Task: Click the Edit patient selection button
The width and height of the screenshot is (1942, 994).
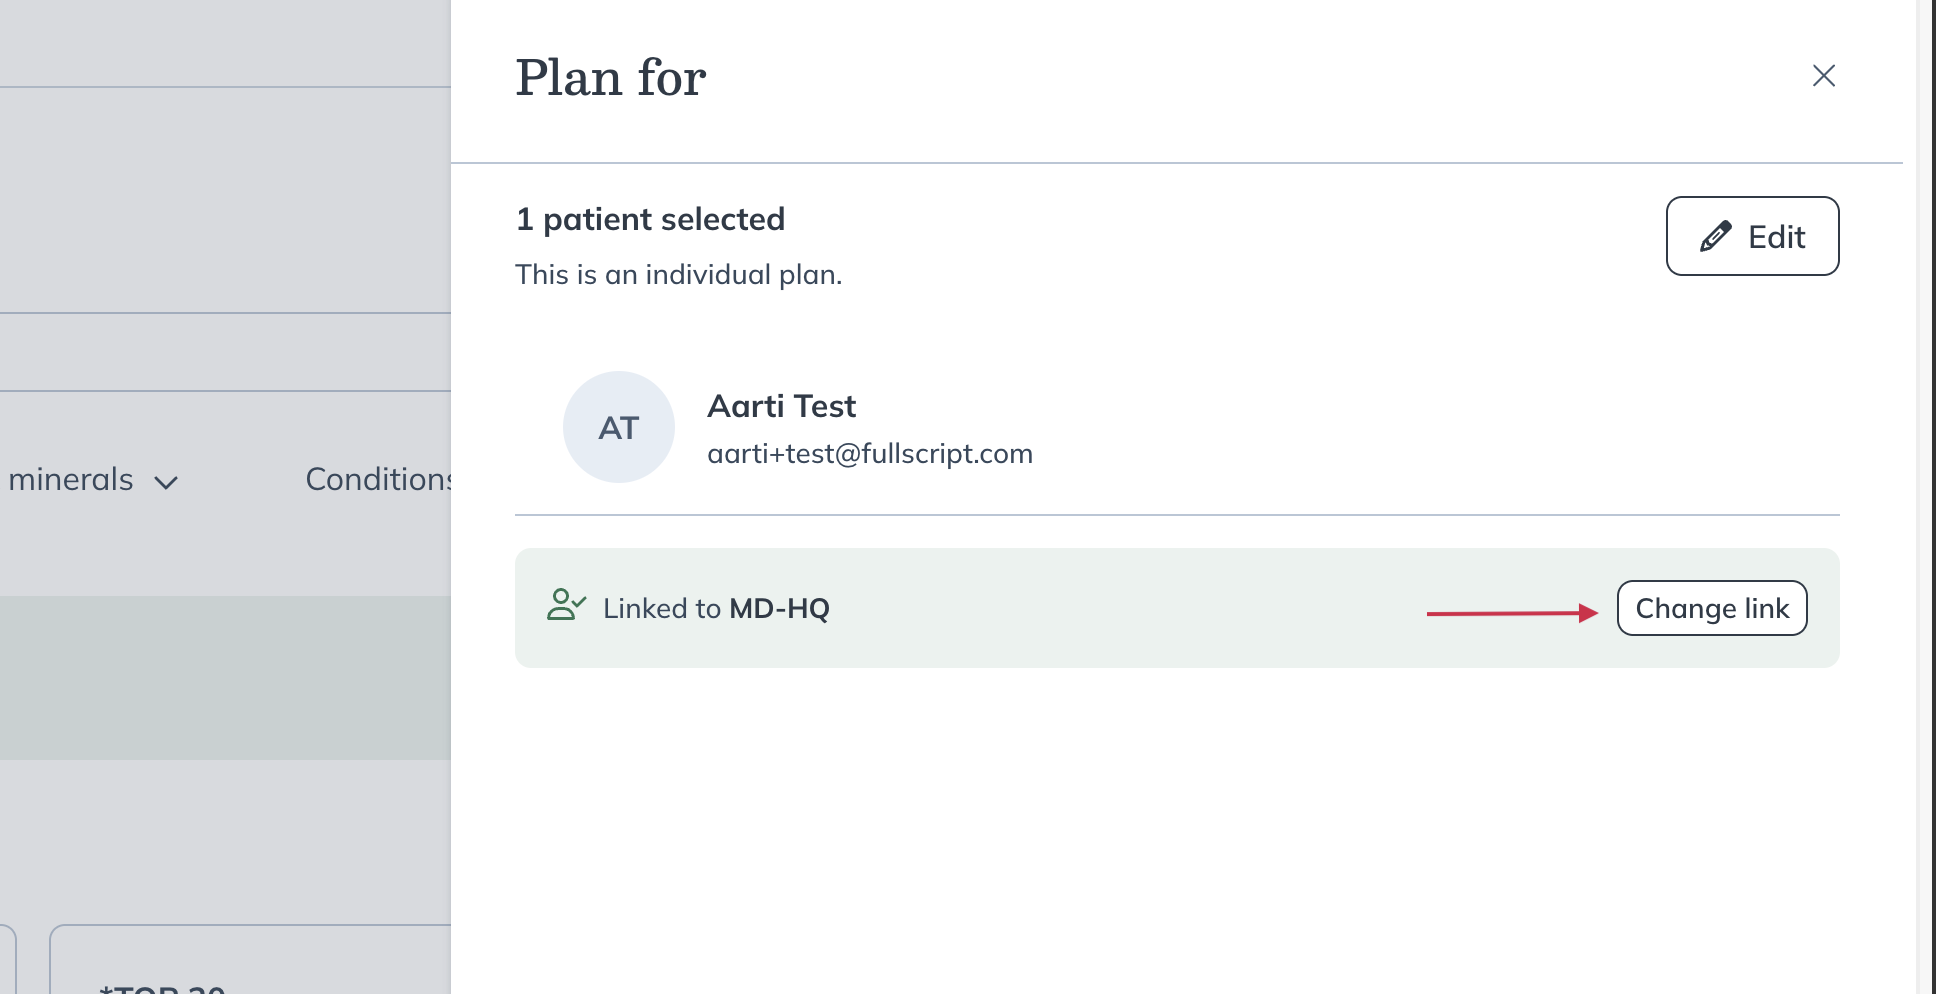Action: tap(1752, 236)
